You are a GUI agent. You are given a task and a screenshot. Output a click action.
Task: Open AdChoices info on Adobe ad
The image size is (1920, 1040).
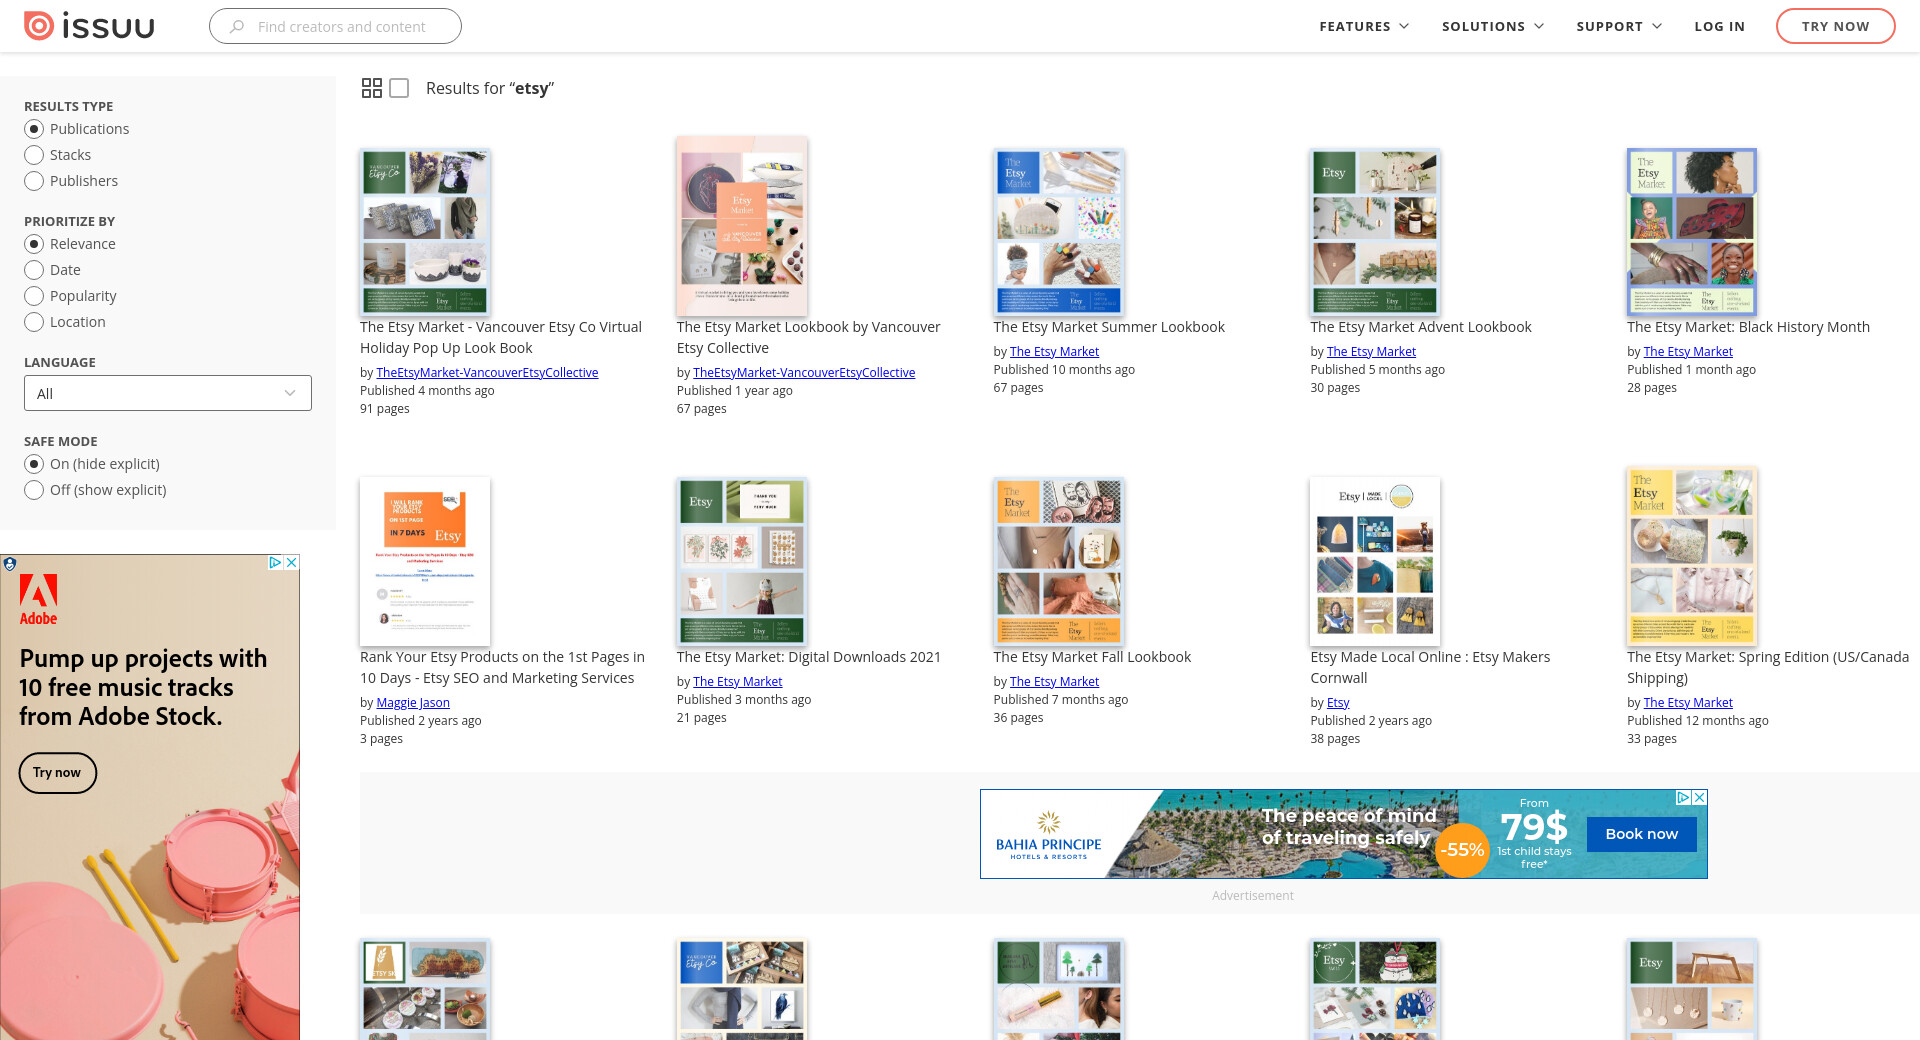coord(275,563)
